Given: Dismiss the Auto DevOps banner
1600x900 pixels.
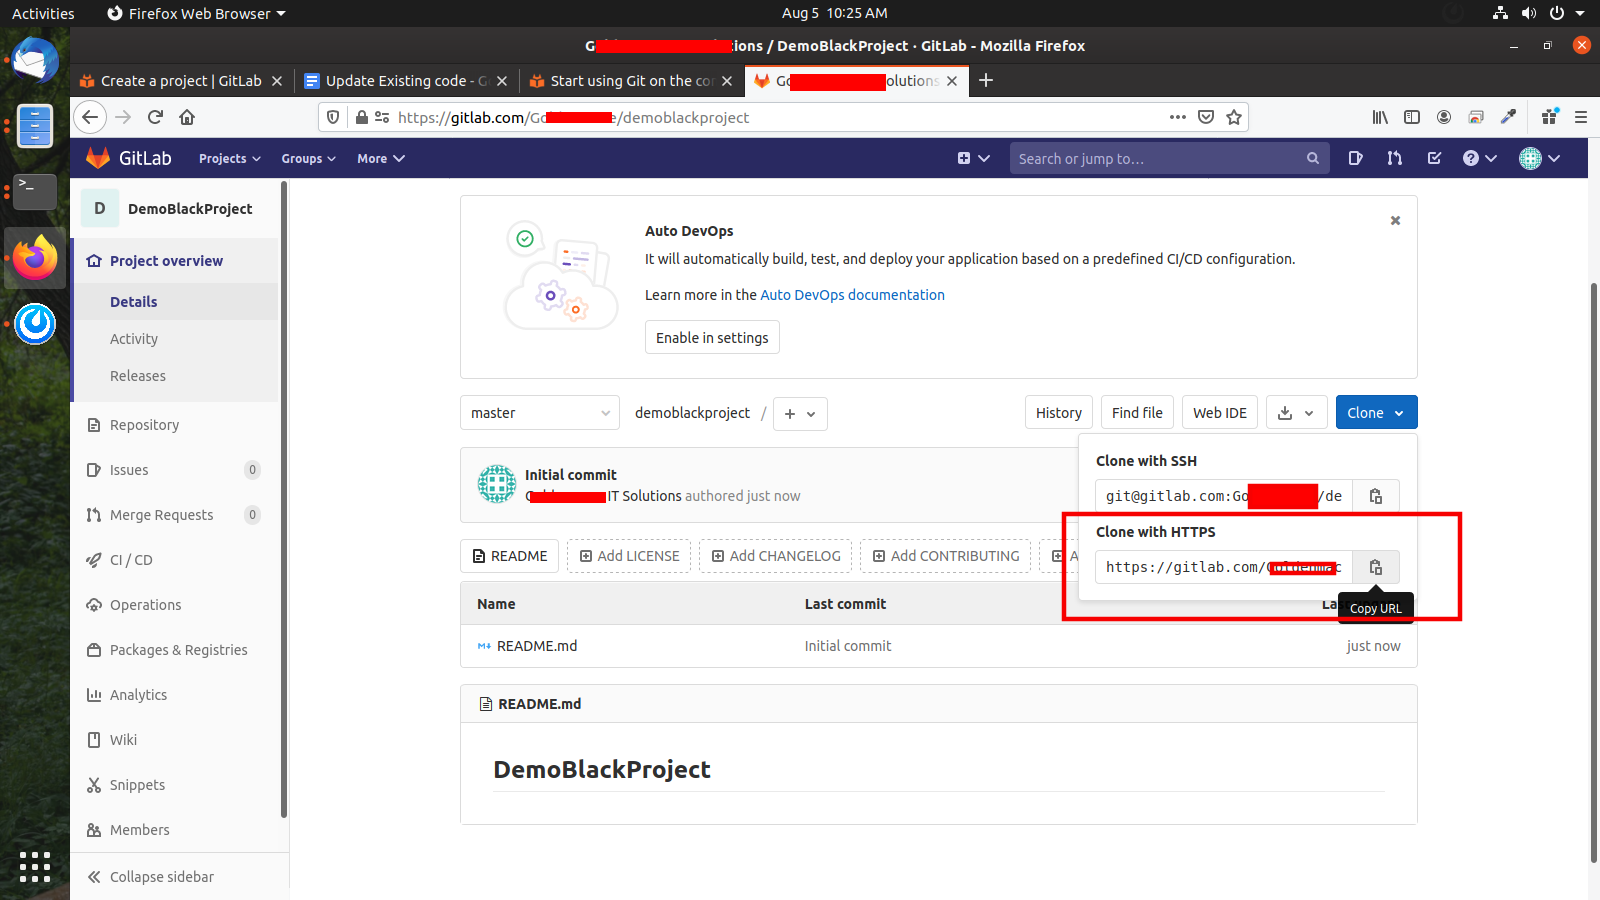Looking at the screenshot, I should pyautogui.click(x=1395, y=220).
